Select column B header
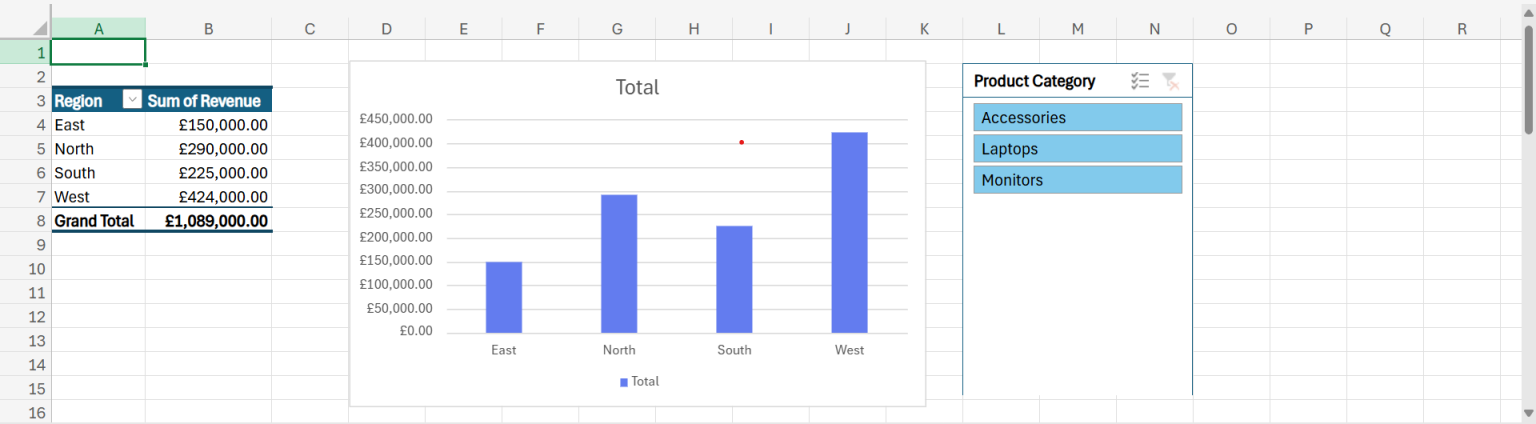Viewport: 1536px width, 424px height. (x=208, y=29)
